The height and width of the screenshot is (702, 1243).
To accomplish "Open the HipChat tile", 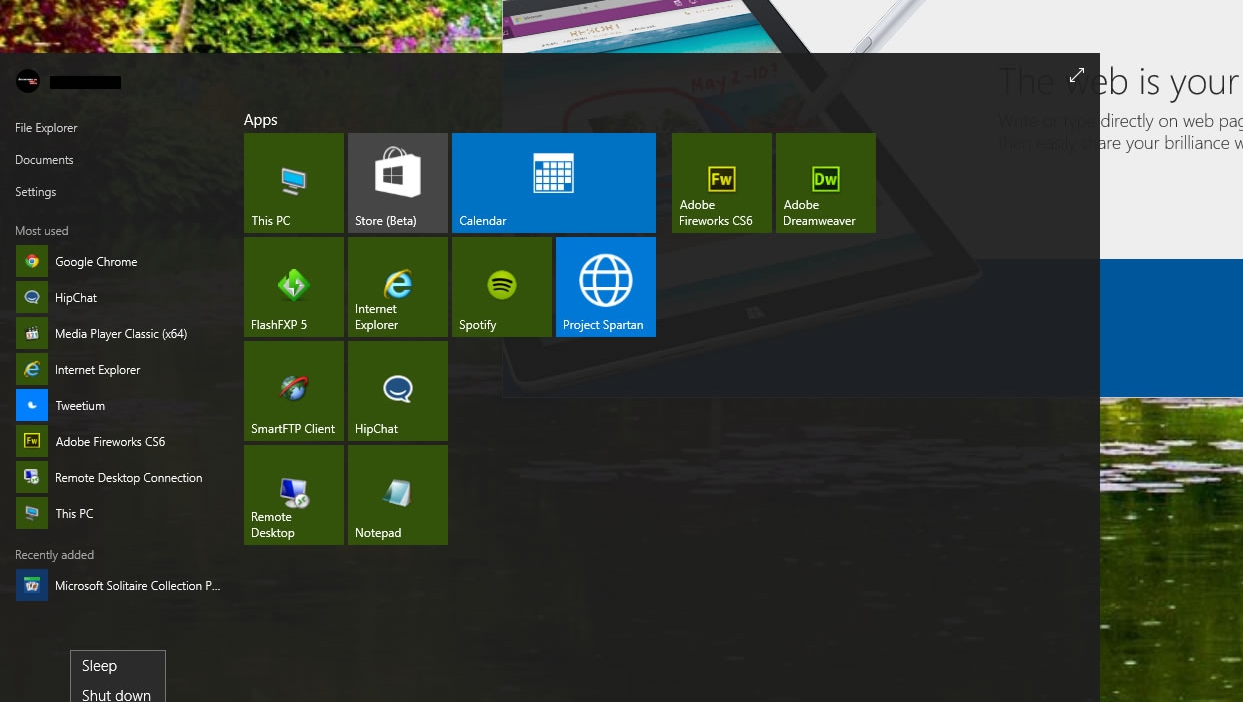I will (398, 391).
